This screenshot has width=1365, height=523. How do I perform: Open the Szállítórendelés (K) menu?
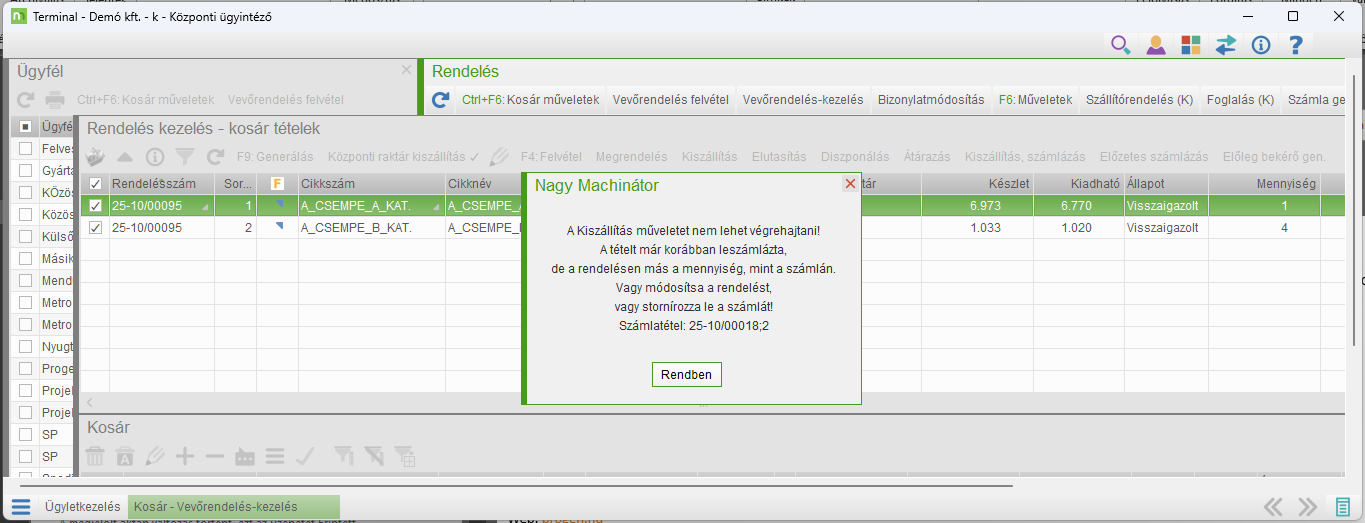[1140, 100]
